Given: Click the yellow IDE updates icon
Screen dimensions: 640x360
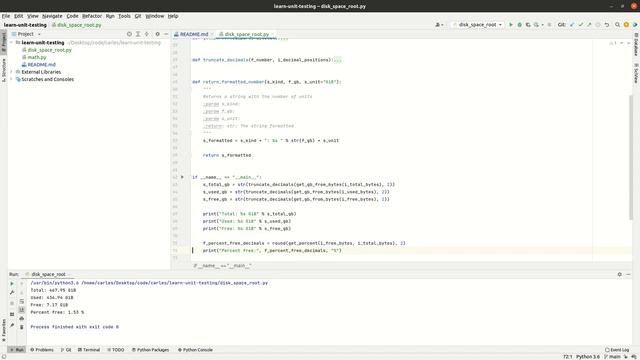Looking at the screenshot, I should [626, 25].
